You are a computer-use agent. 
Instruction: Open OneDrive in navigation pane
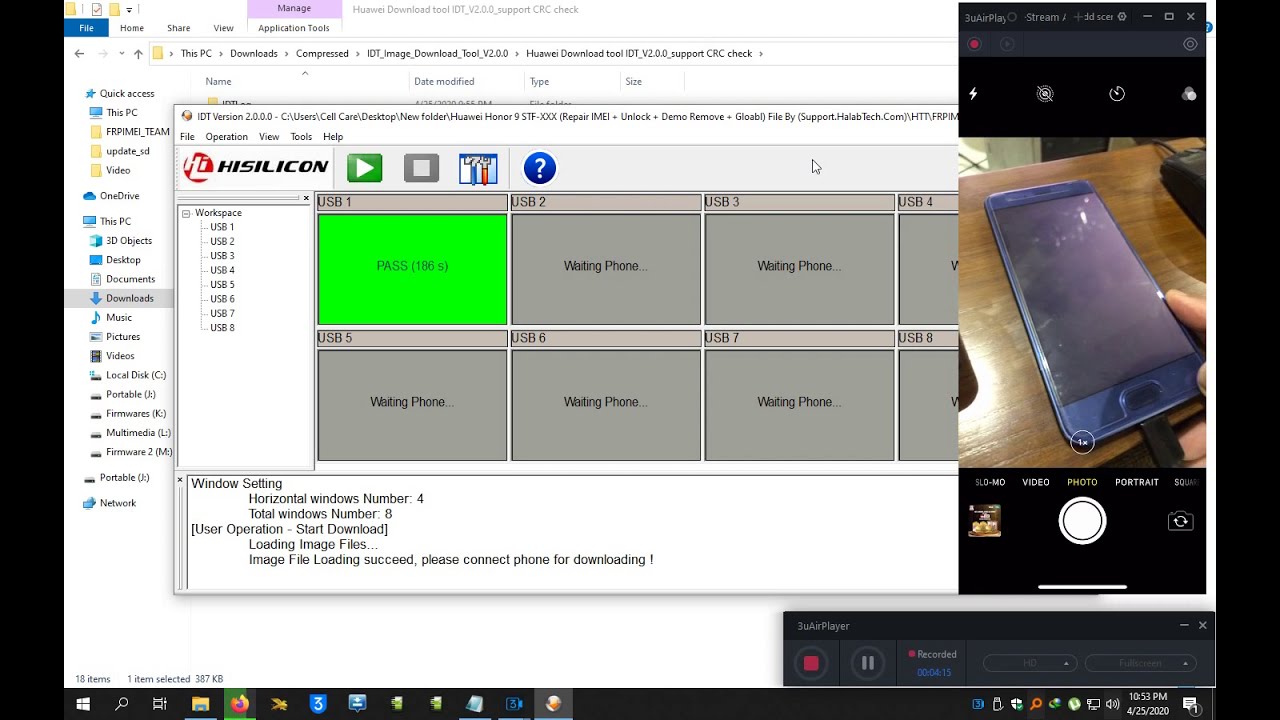[119, 196]
